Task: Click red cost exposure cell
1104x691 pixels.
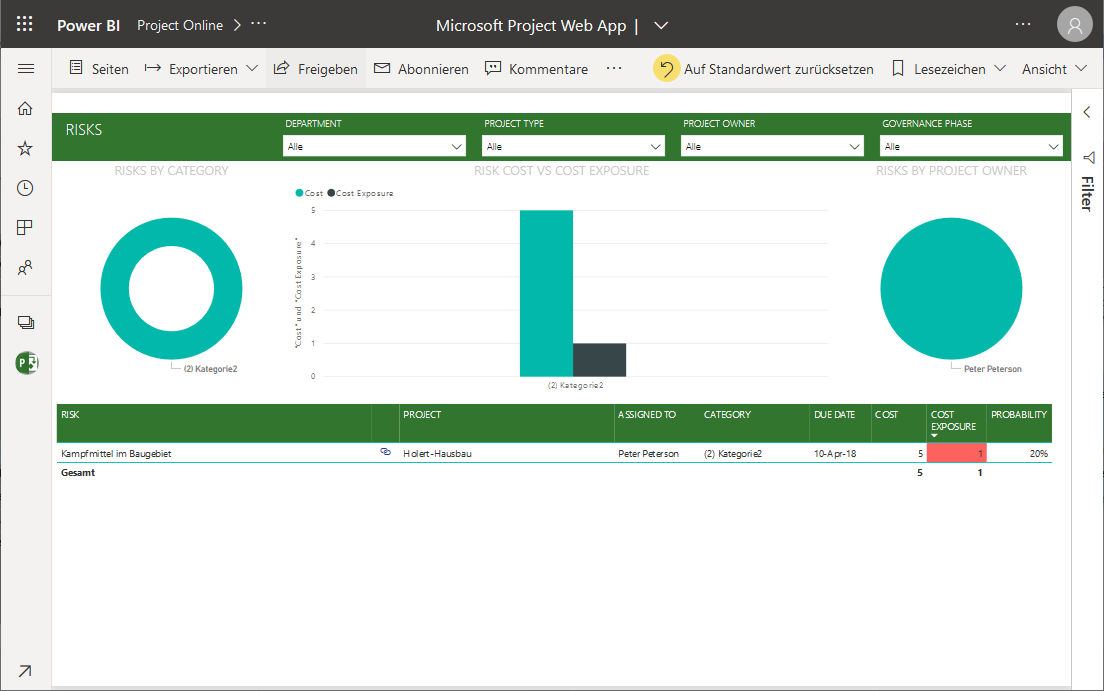Action: coord(956,453)
